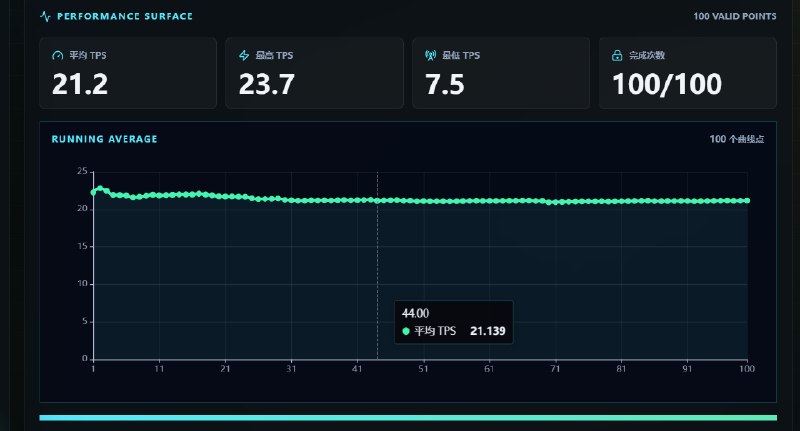Open the lowest TPS 7.5 card
The image size is (800, 431).
pyautogui.click(x=501, y=72)
